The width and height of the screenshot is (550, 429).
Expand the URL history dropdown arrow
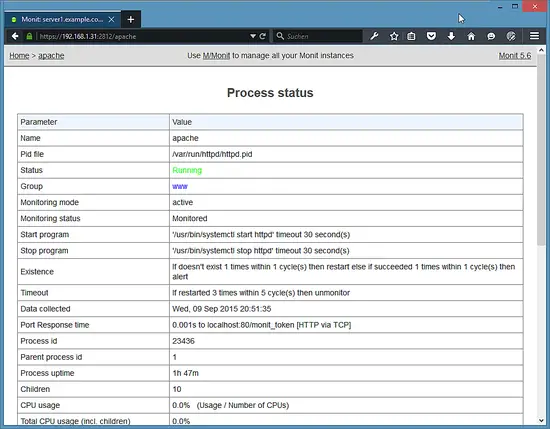[x=253, y=36]
